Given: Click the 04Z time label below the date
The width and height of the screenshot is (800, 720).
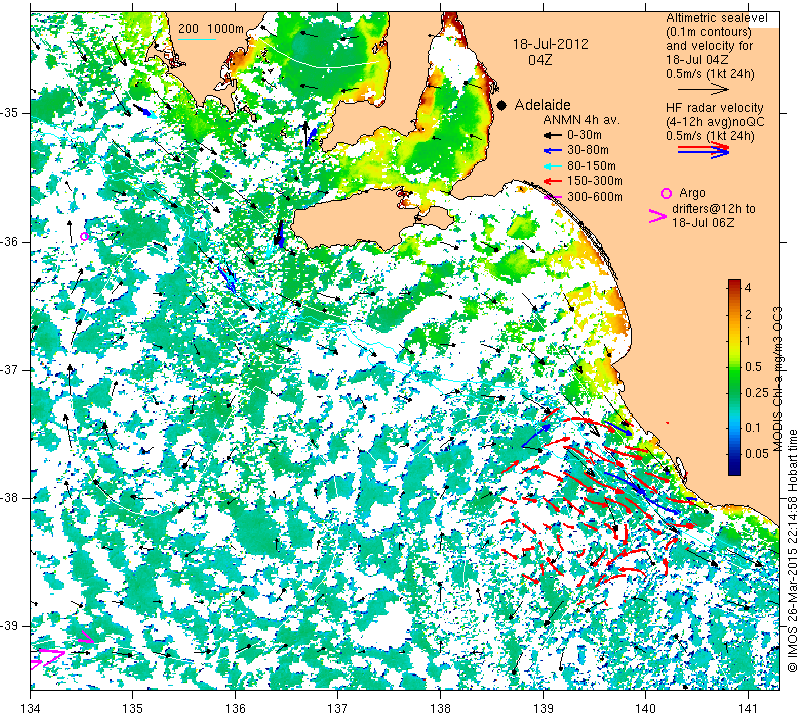Looking at the screenshot, I should click(540, 60).
